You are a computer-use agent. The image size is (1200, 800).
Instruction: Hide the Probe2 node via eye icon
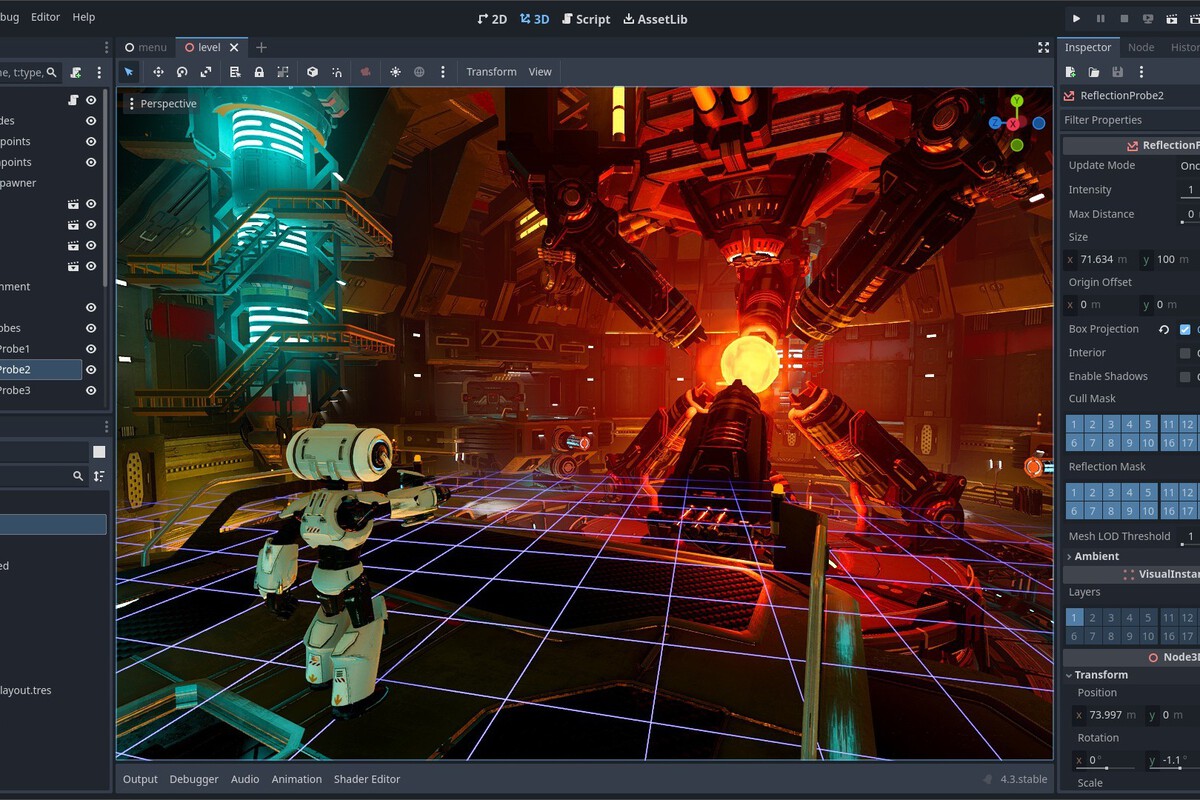pos(91,370)
